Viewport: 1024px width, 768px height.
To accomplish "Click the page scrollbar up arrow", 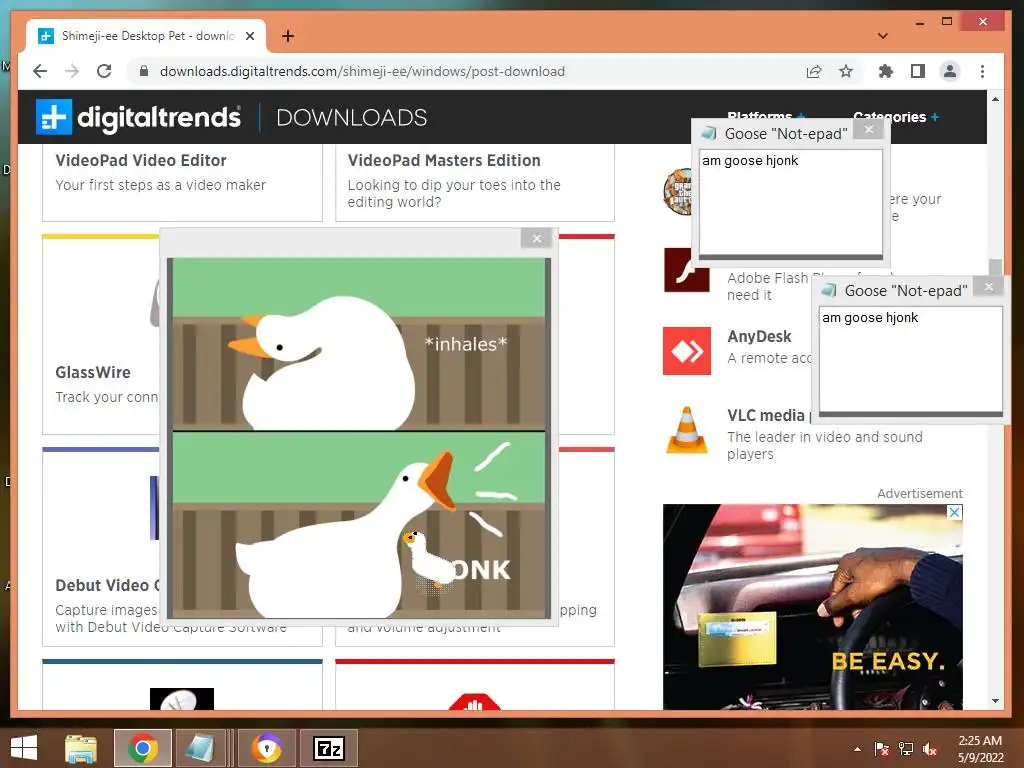I will tap(995, 99).
